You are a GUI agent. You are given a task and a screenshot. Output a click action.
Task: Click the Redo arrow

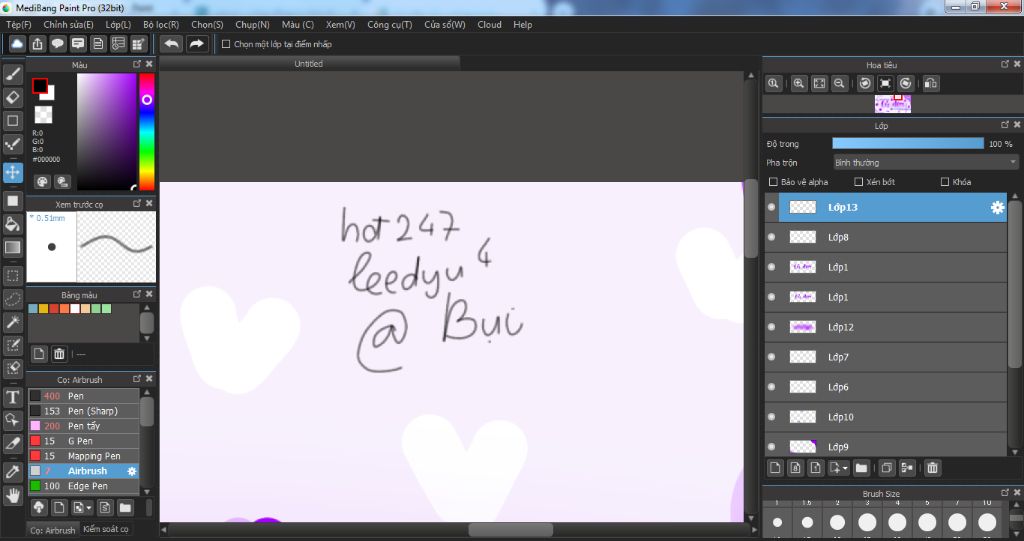point(196,44)
